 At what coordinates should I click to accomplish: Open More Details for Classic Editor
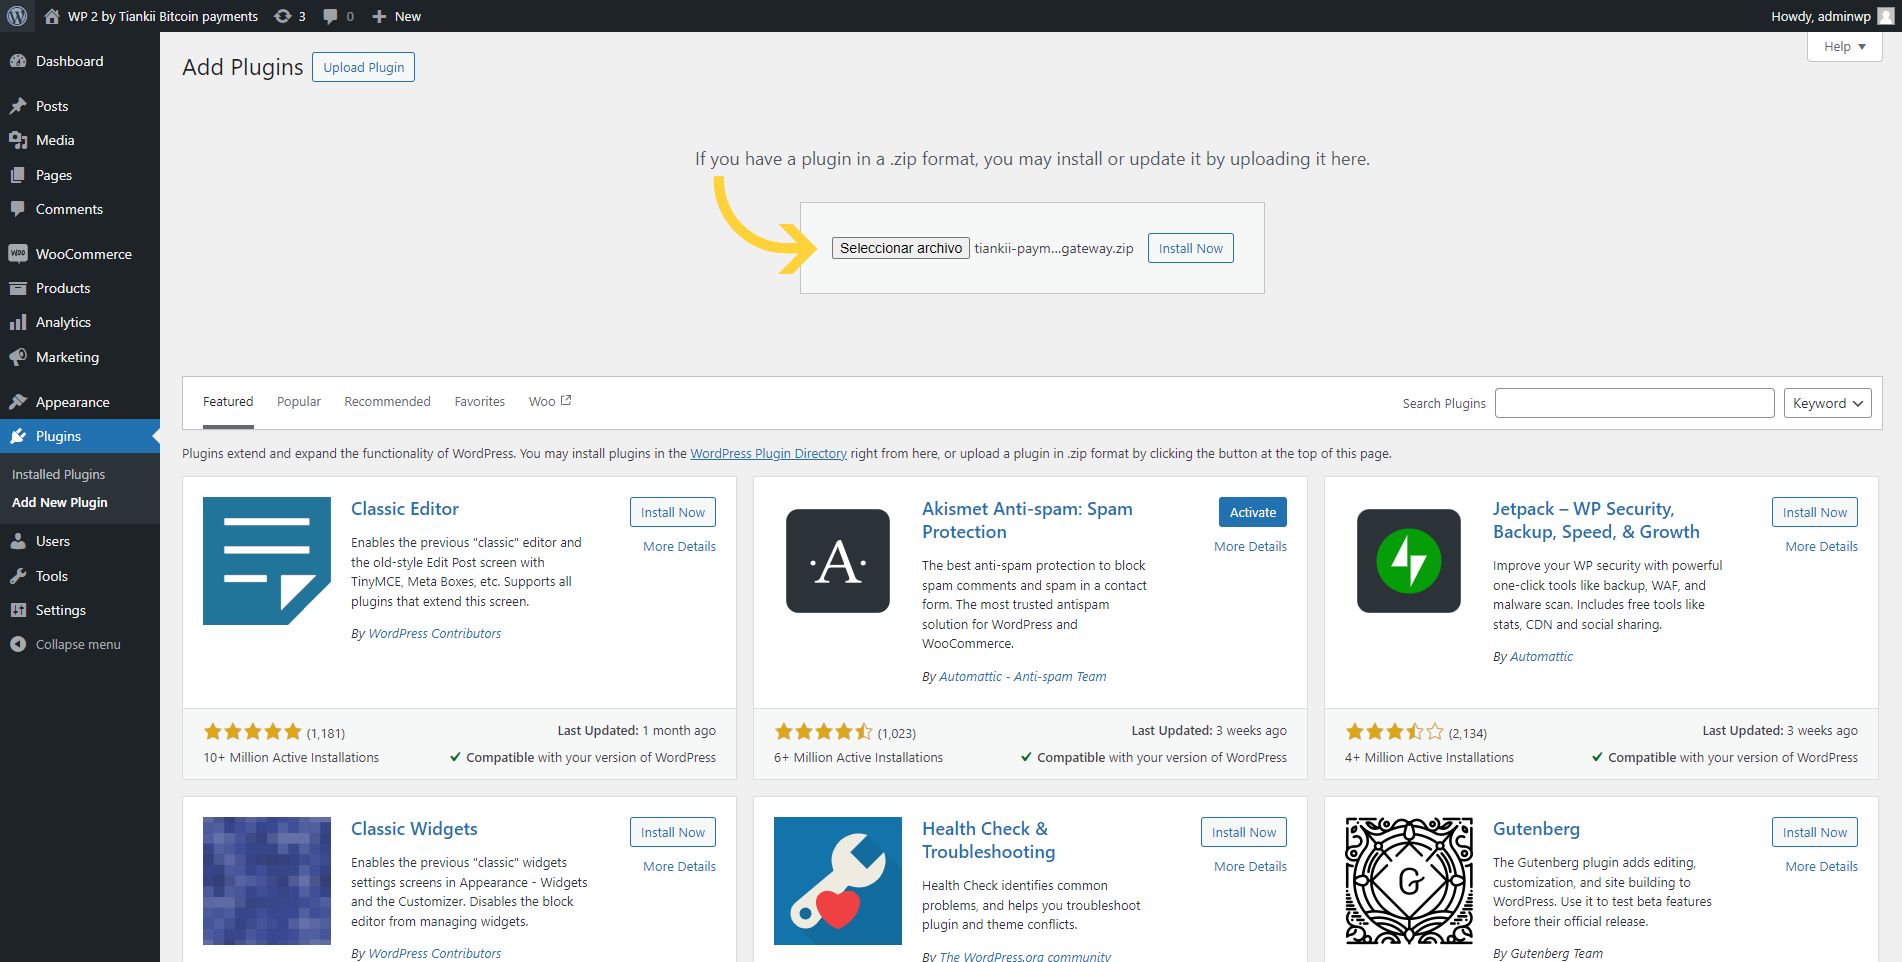[x=679, y=546]
